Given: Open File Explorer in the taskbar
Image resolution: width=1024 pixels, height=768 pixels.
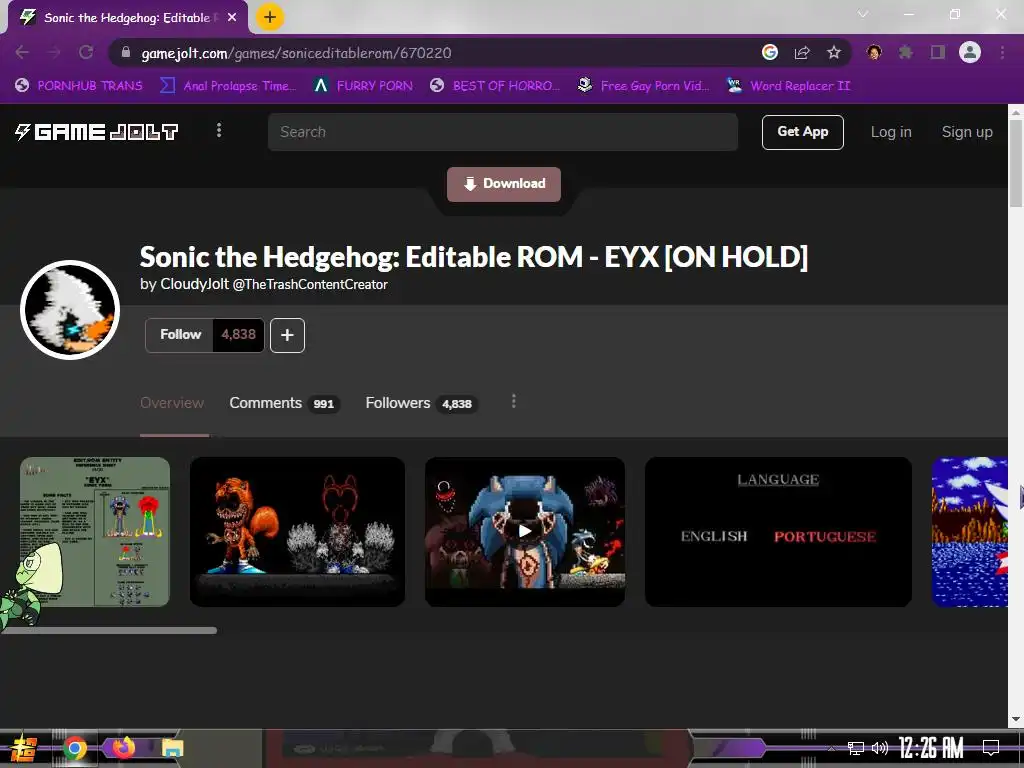Looking at the screenshot, I should click(x=173, y=748).
